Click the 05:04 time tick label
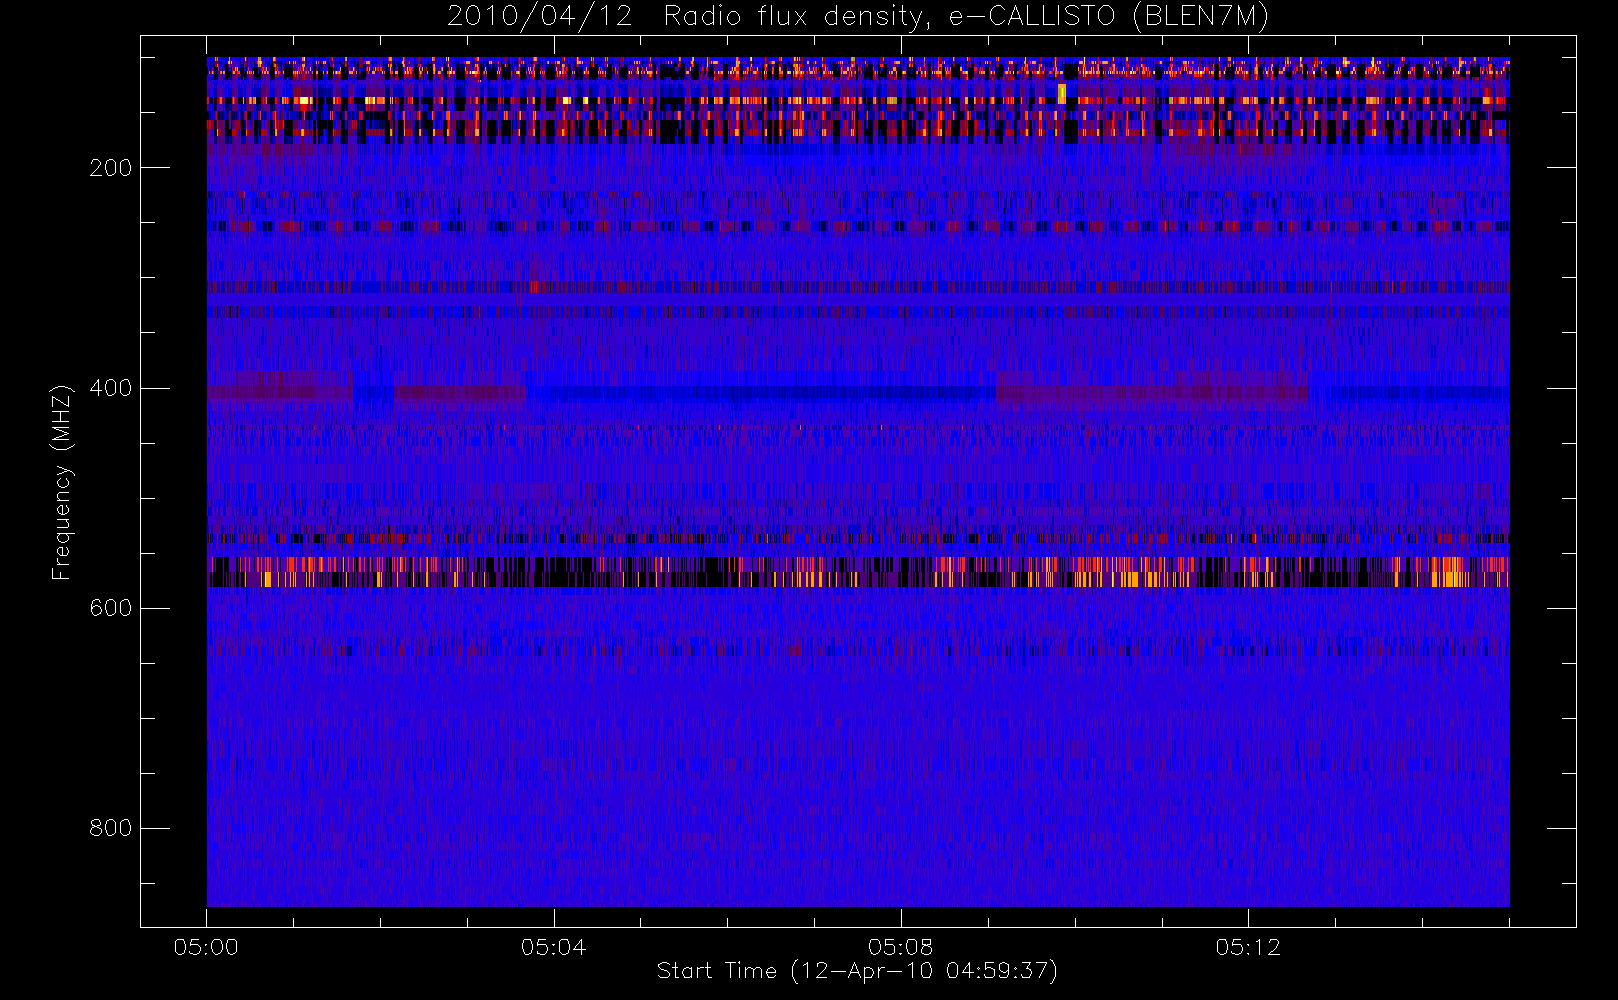 coord(553,947)
